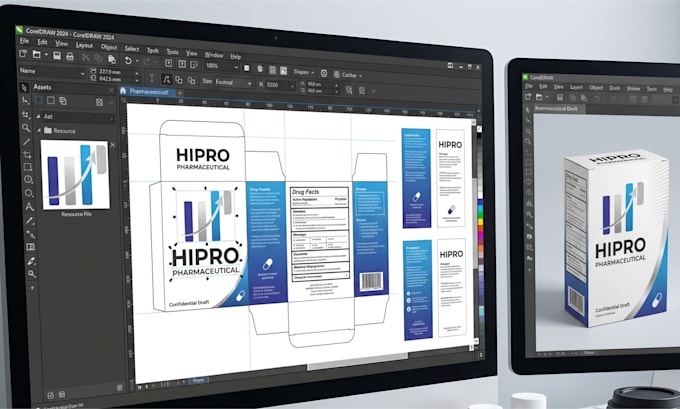Click the Copy icon next to Cut
Screen dimensions: 680x409
click(98, 58)
